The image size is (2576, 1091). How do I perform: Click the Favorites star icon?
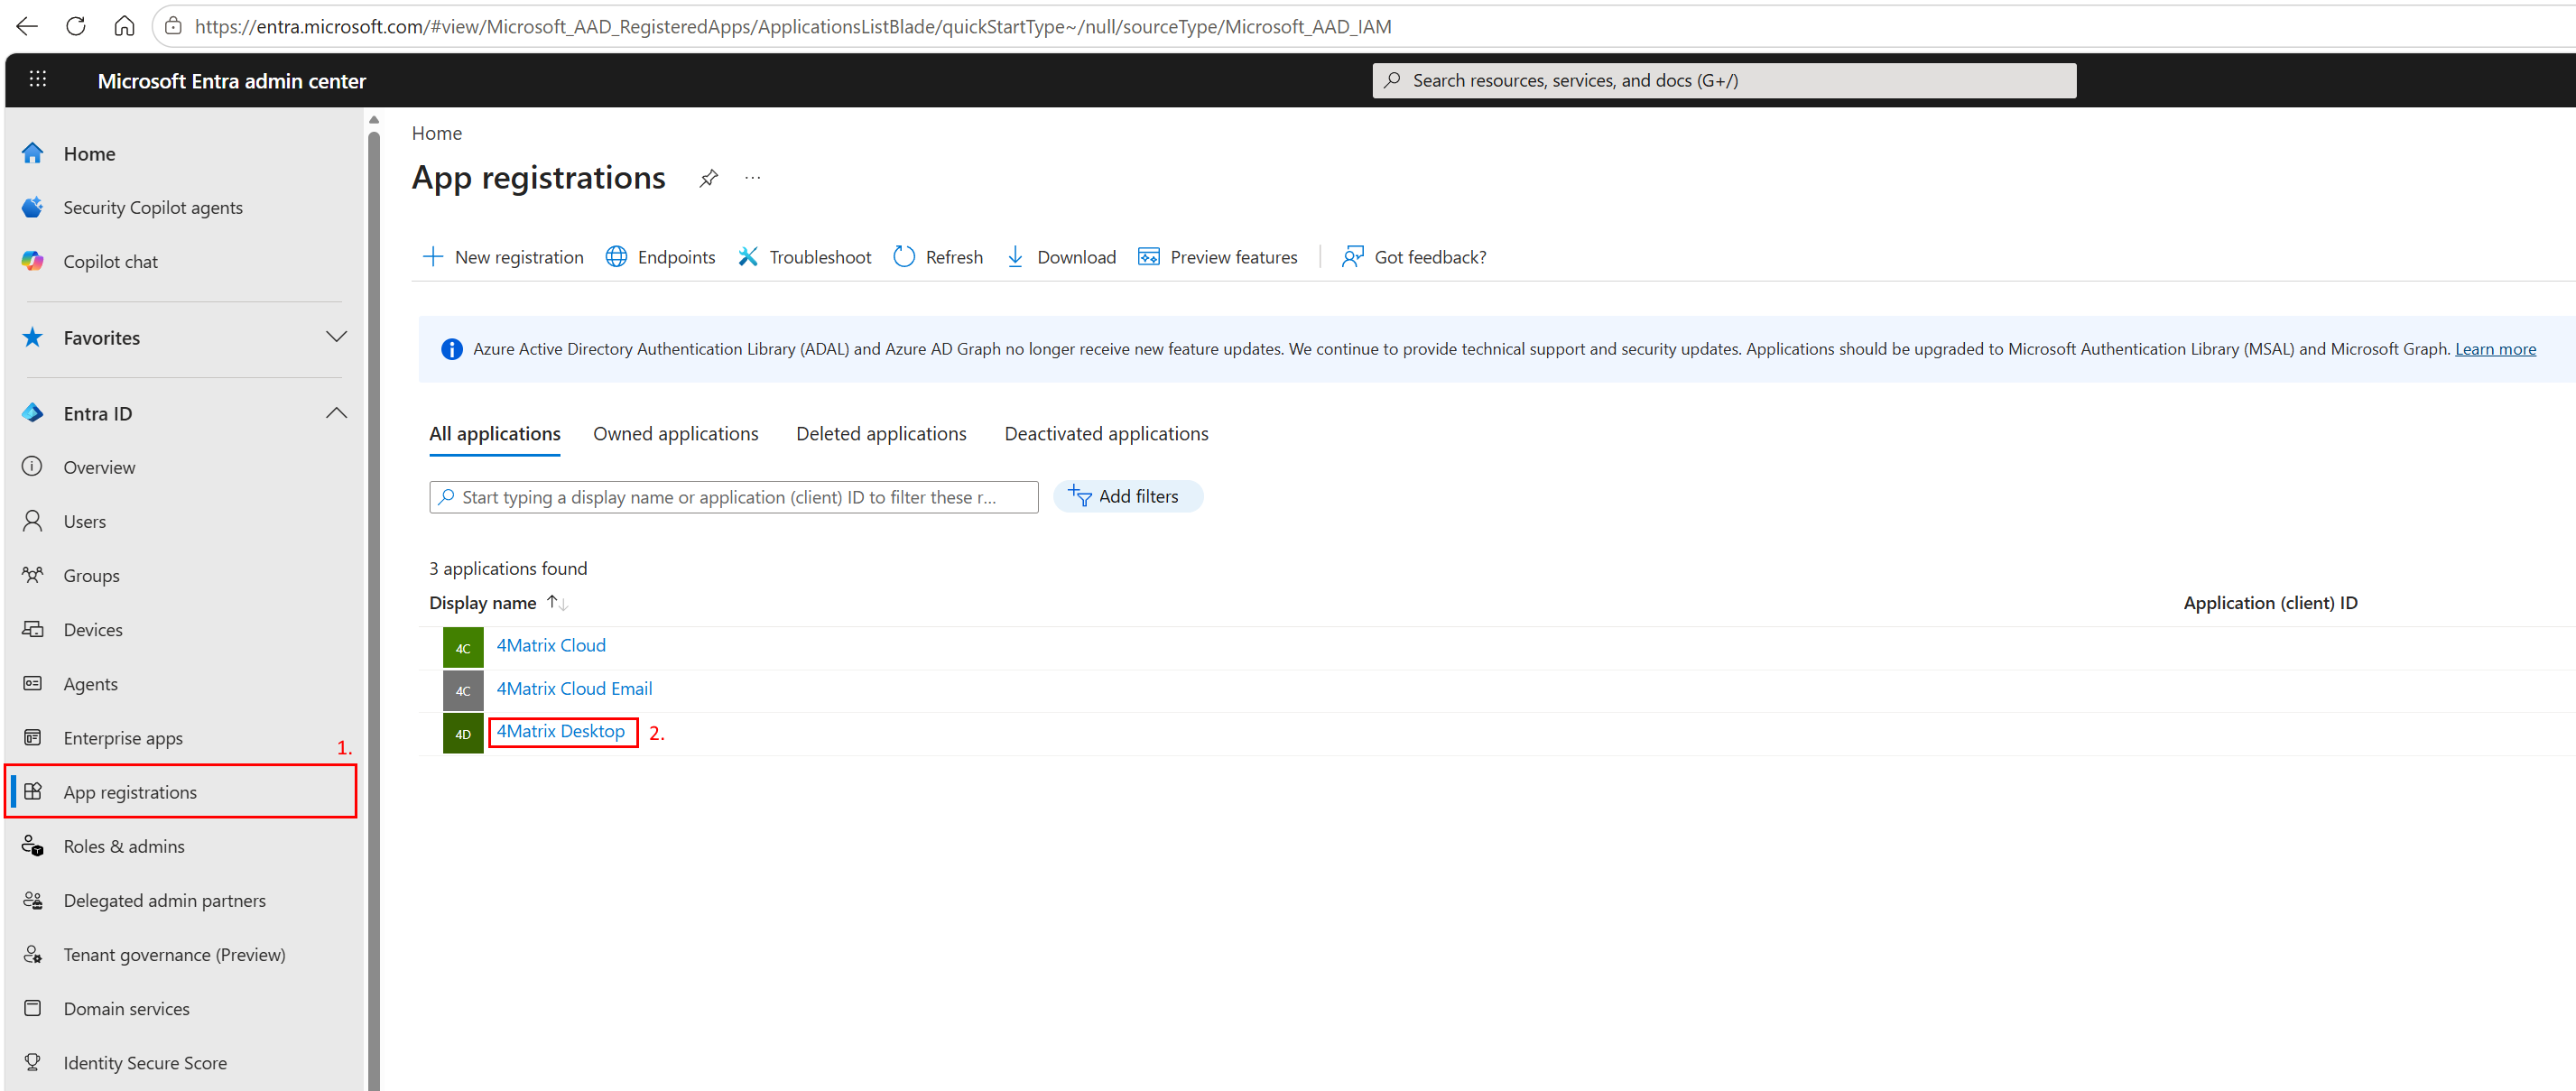point(33,337)
